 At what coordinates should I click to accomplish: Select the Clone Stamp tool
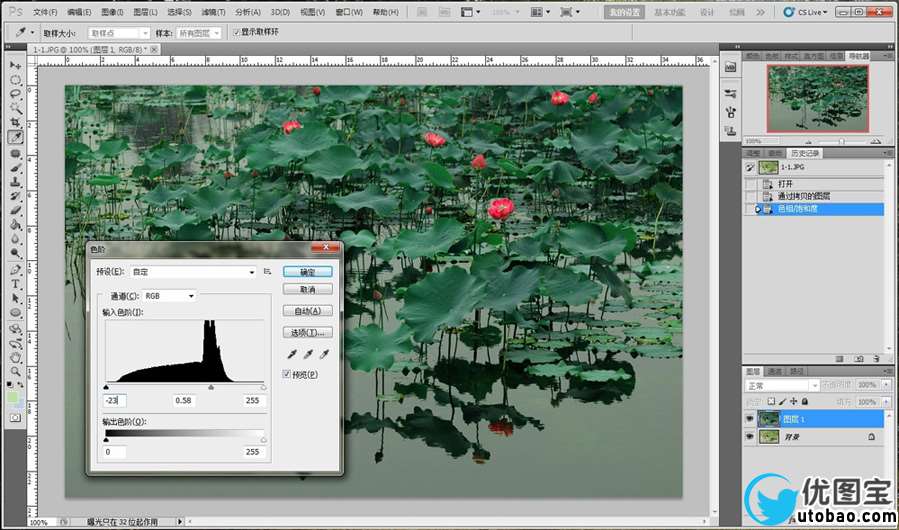coord(15,182)
